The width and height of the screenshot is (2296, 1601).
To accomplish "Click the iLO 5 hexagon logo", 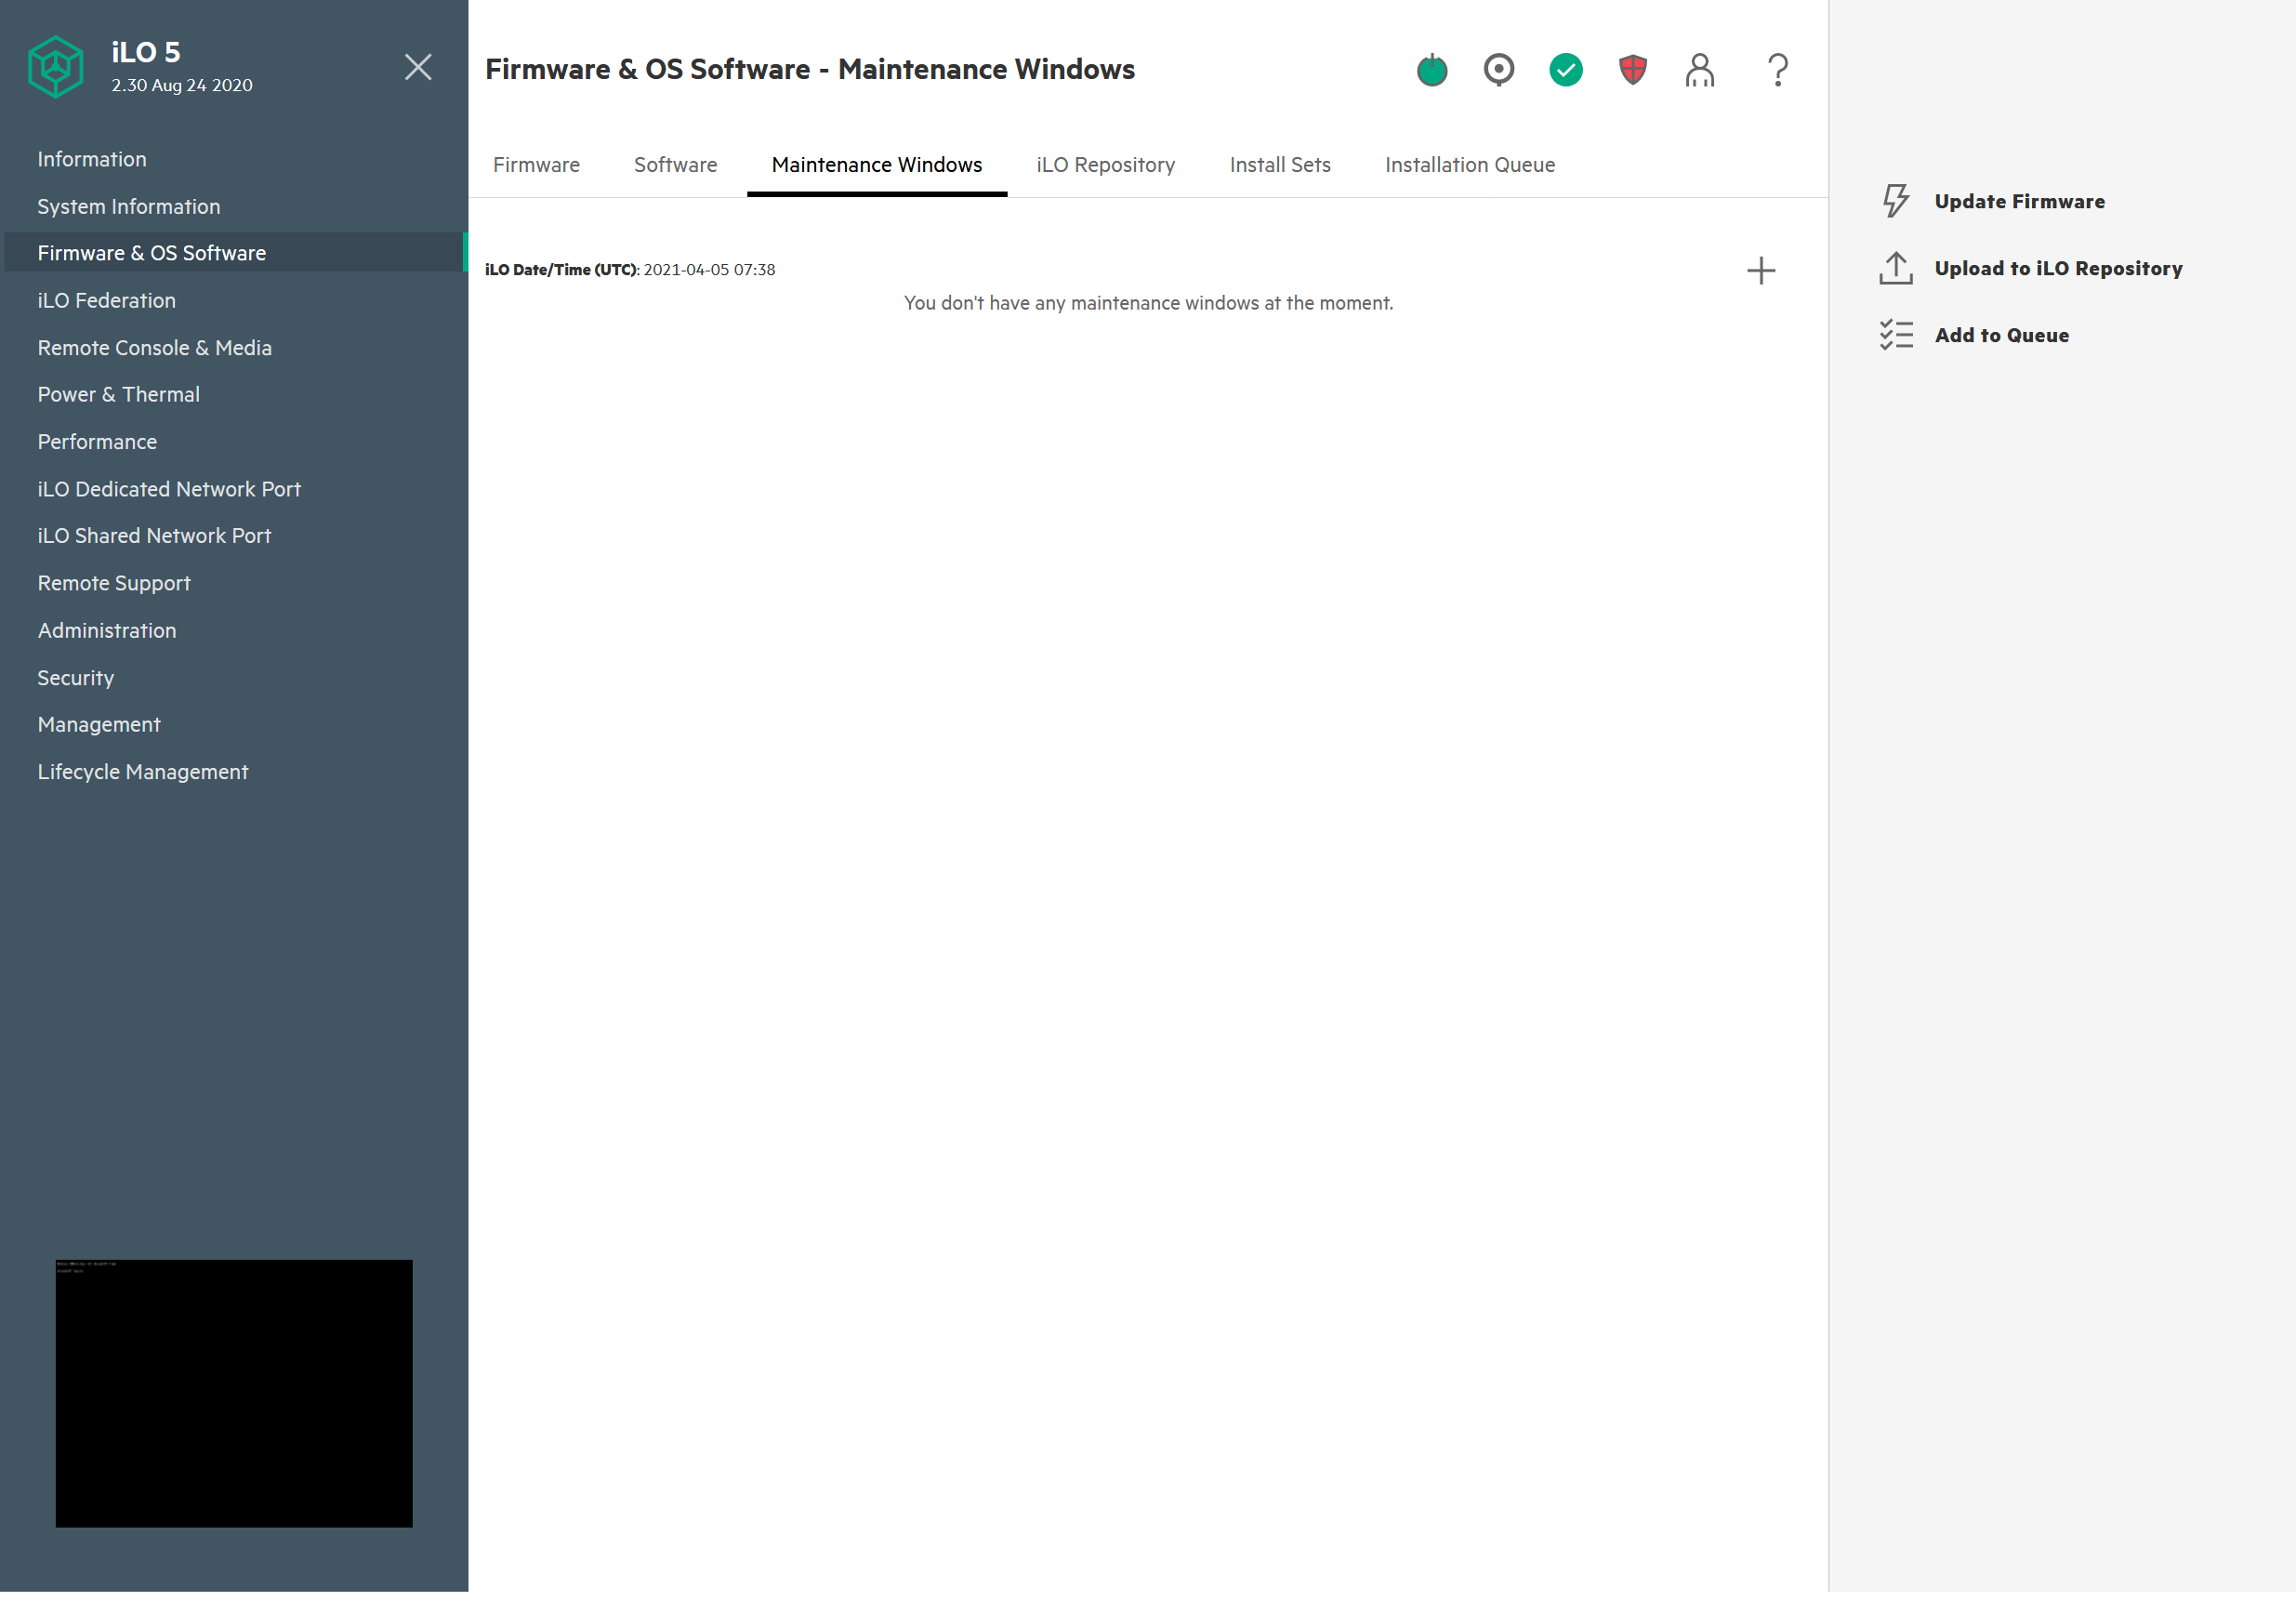I will click(56, 67).
